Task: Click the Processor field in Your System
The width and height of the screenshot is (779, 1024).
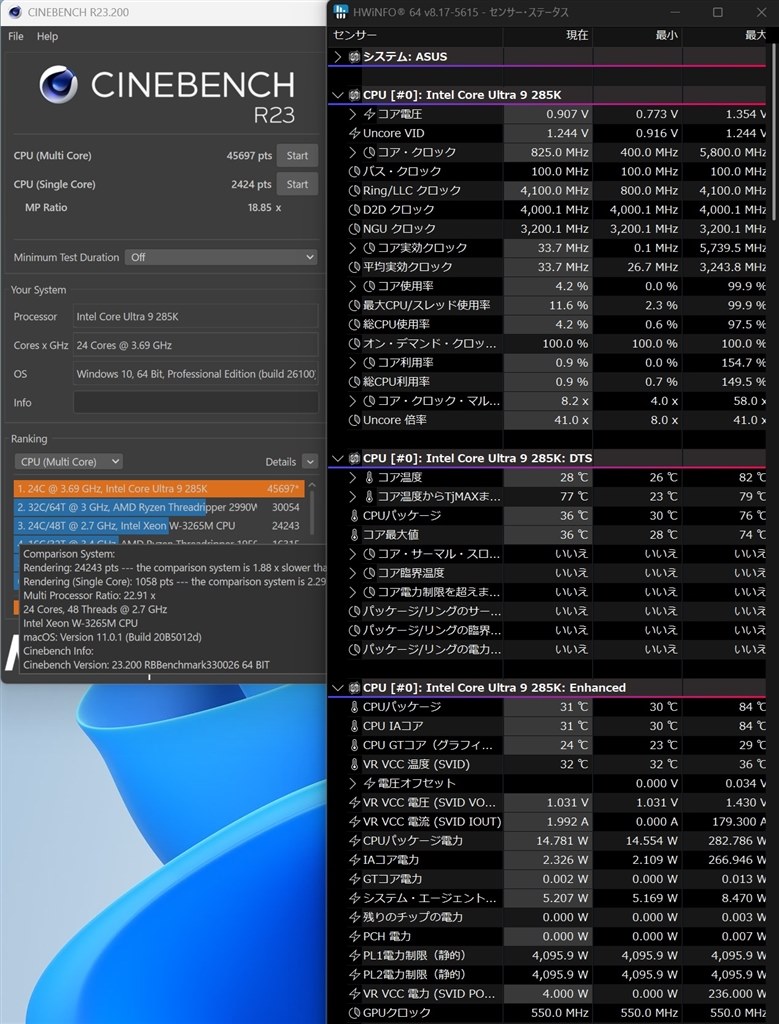Action: pos(196,316)
